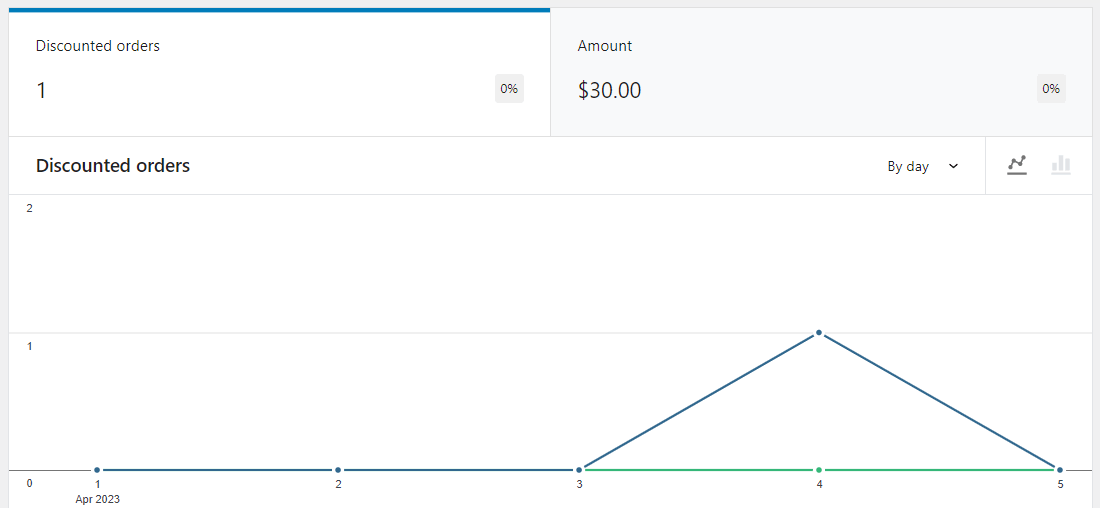This screenshot has width=1100, height=508.
Task: Switch to the bar chart view
Action: (1061, 165)
